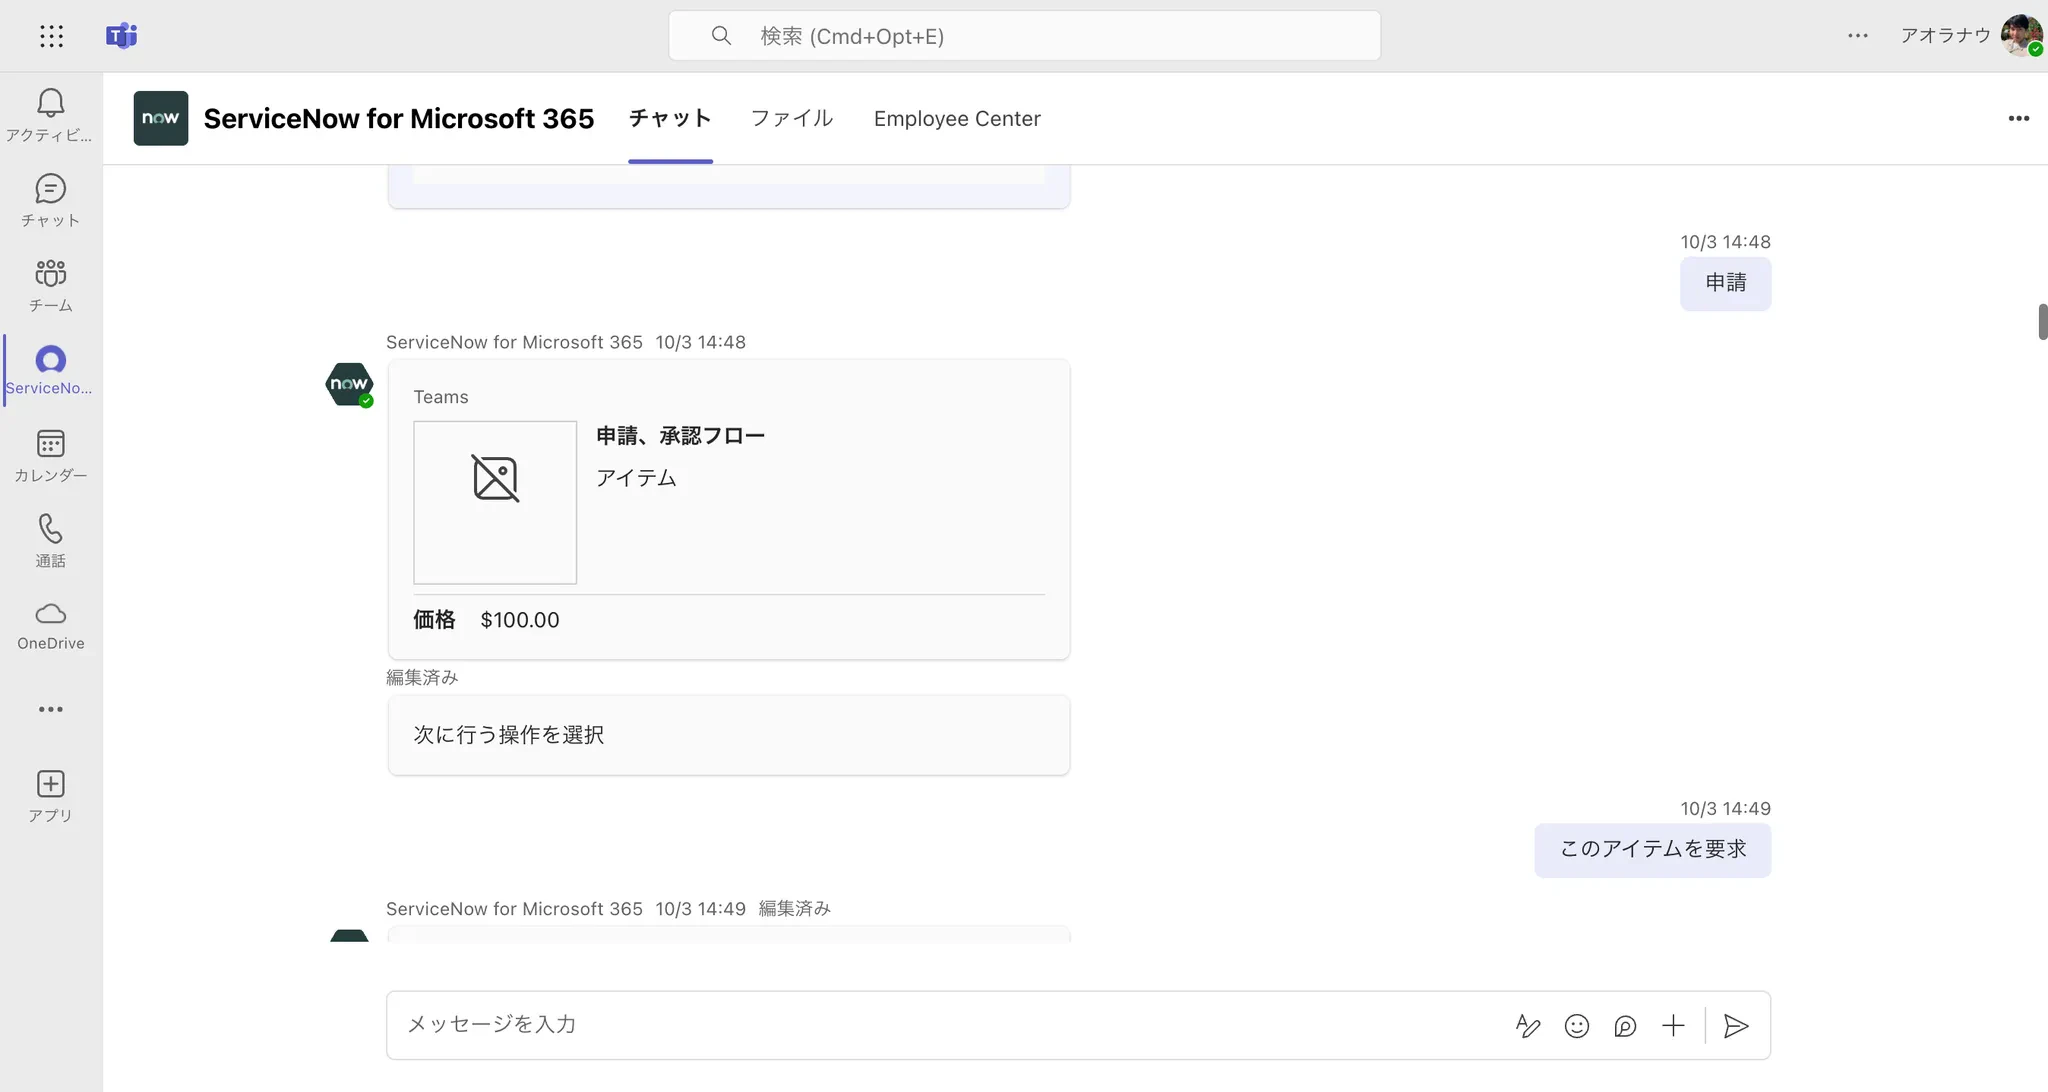Image resolution: width=2048 pixels, height=1092 pixels.
Task: Click the ServiceNow bot avatar on catalog message
Action: click(x=349, y=384)
